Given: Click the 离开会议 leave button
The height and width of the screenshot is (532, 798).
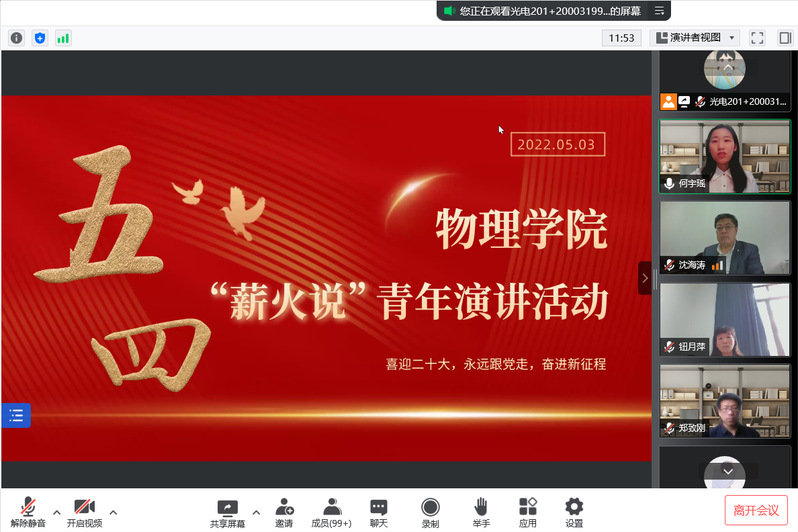Looking at the screenshot, I should (756, 510).
